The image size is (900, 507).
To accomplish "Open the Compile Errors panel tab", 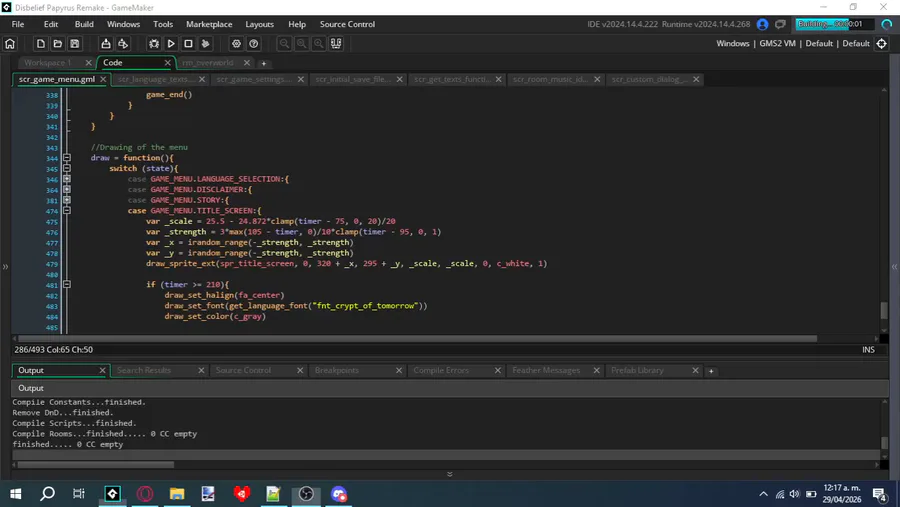I will tap(441, 370).
